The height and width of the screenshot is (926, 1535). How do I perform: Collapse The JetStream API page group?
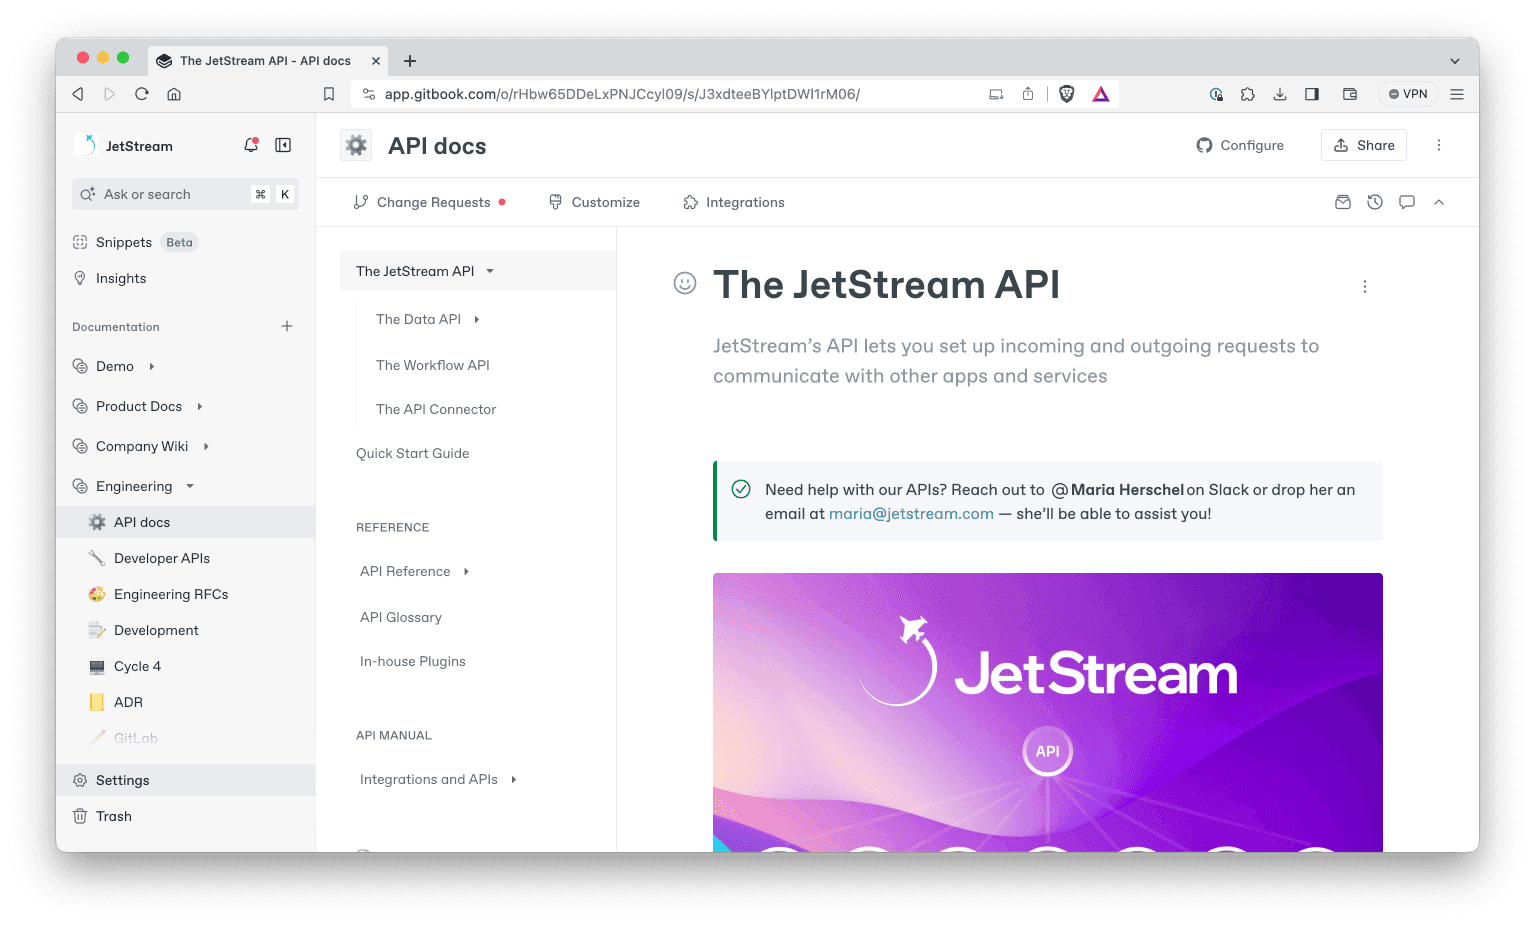[490, 271]
